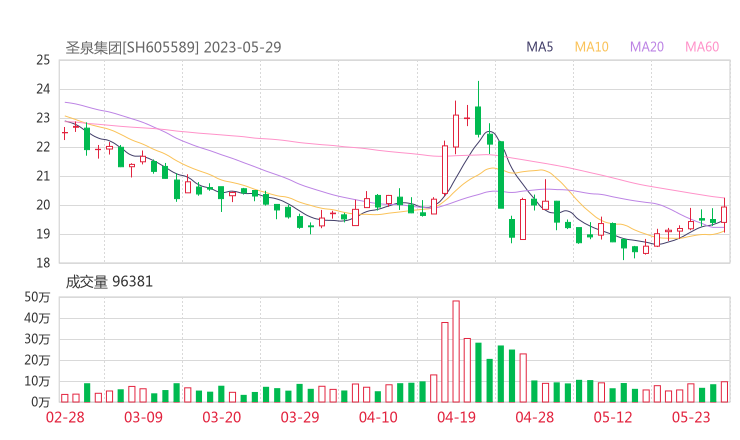Click the 20万 volume axis label

37,360
